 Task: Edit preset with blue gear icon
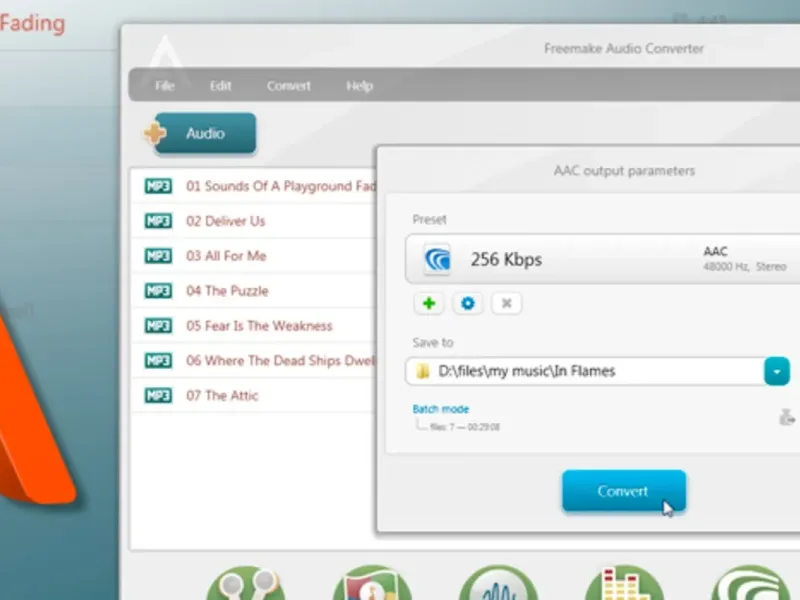[467, 304]
